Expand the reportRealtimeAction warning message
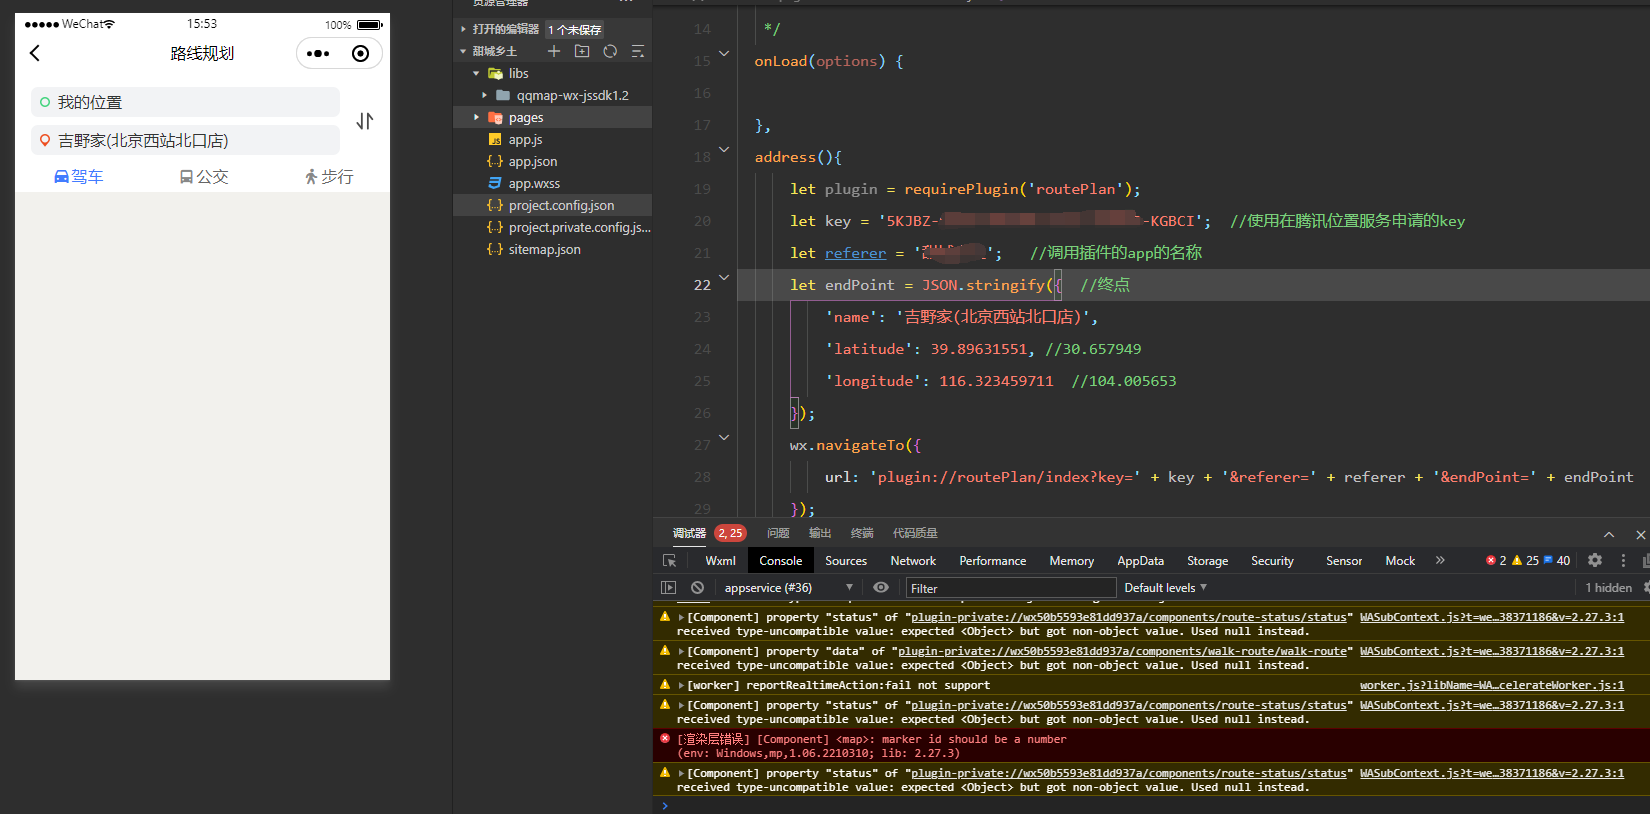This screenshot has width=1650, height=814. point(681,686)
